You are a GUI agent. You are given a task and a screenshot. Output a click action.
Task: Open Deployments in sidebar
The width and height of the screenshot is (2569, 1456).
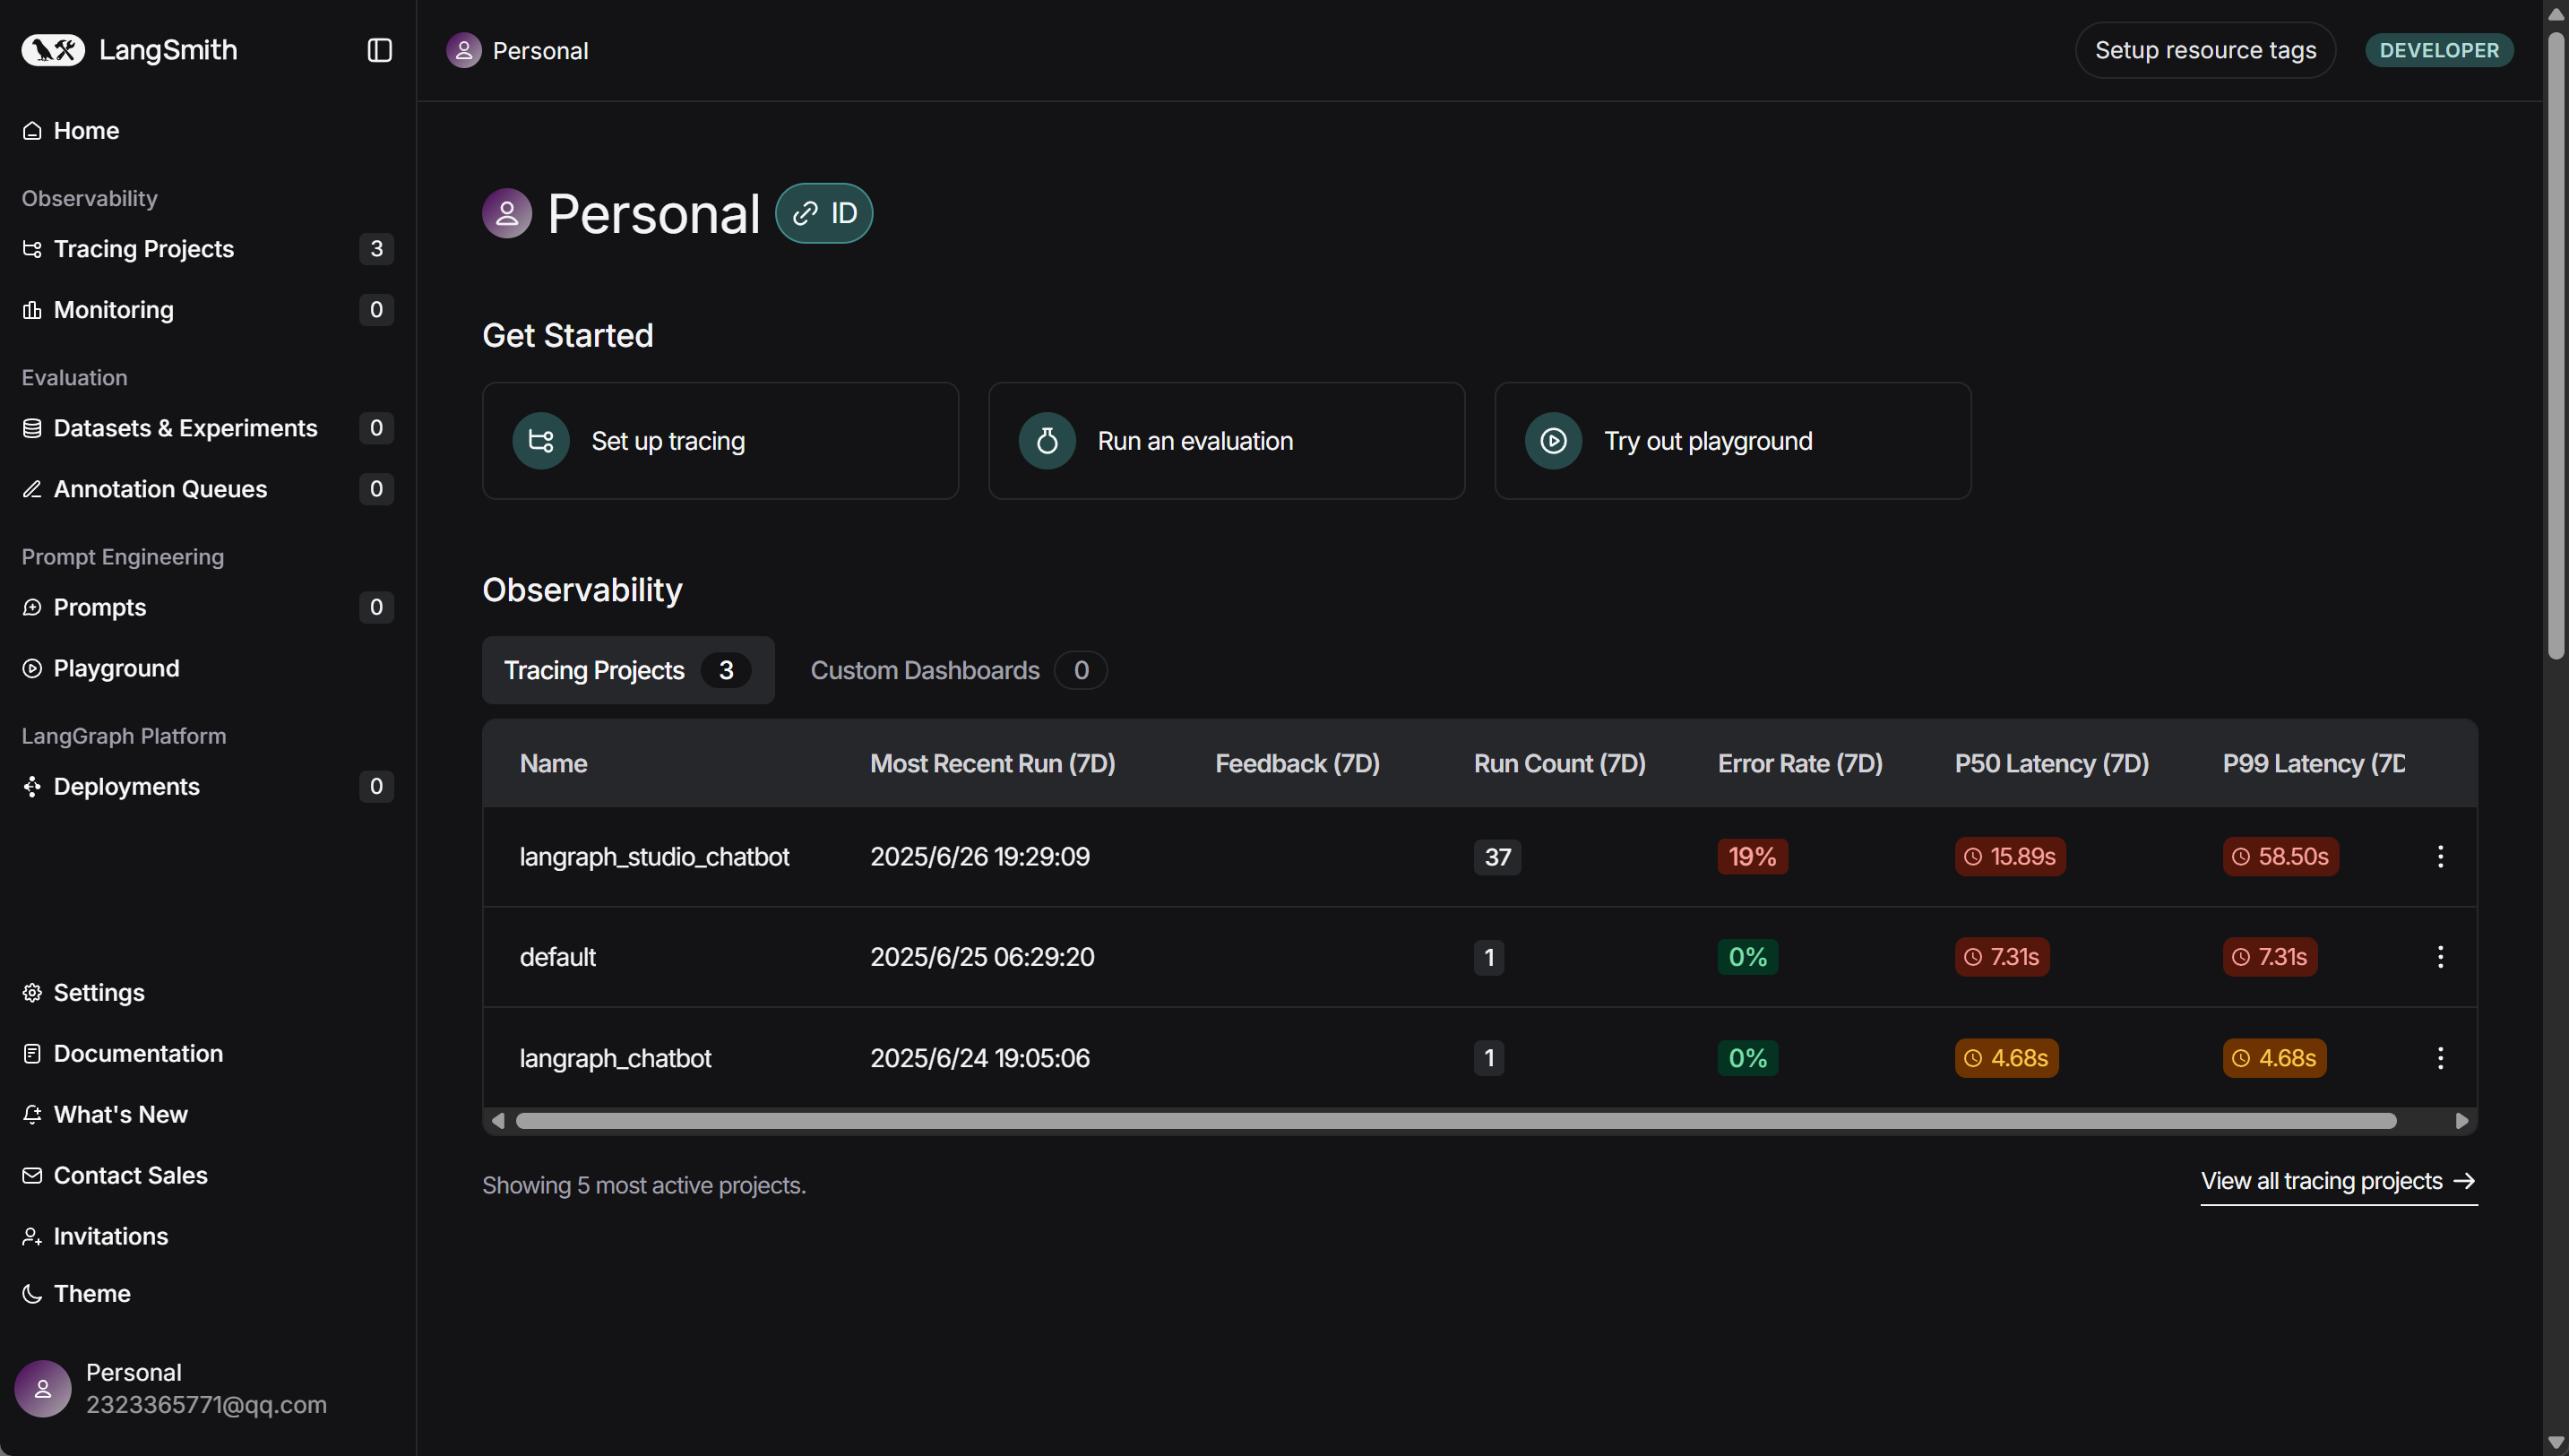208,787
